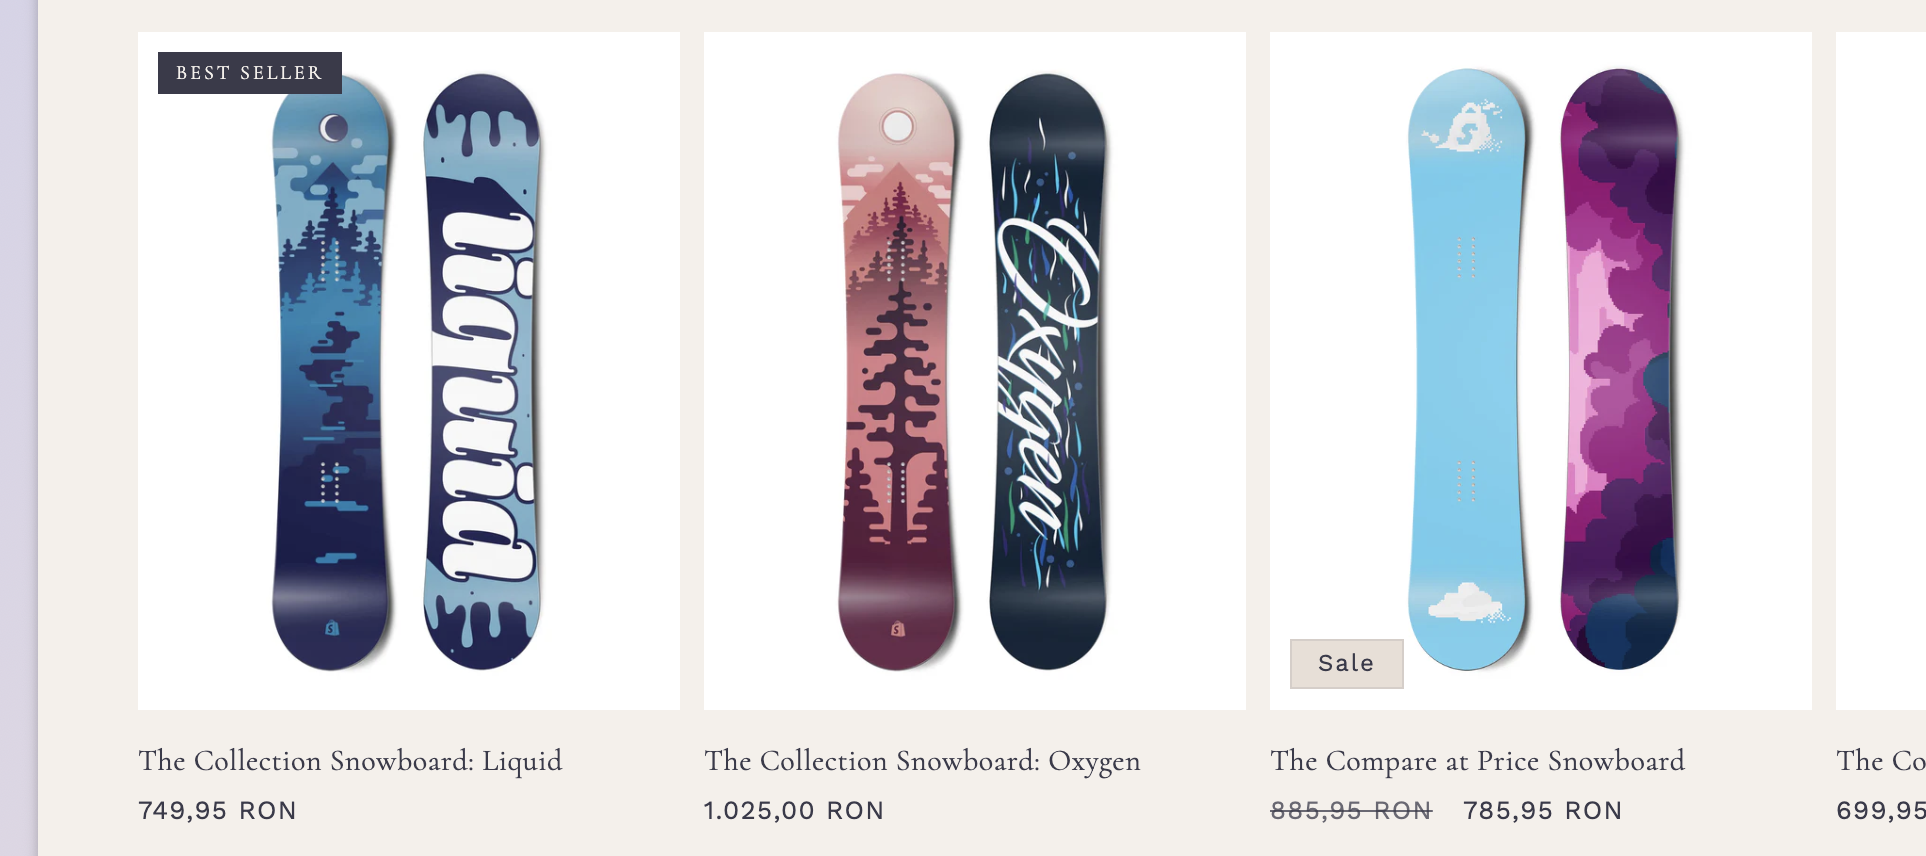Click the BEST SELLER badge on Liquid snowboard
Image resolution: width=1926 pixels, height=856 pixels.
point(249,72)
